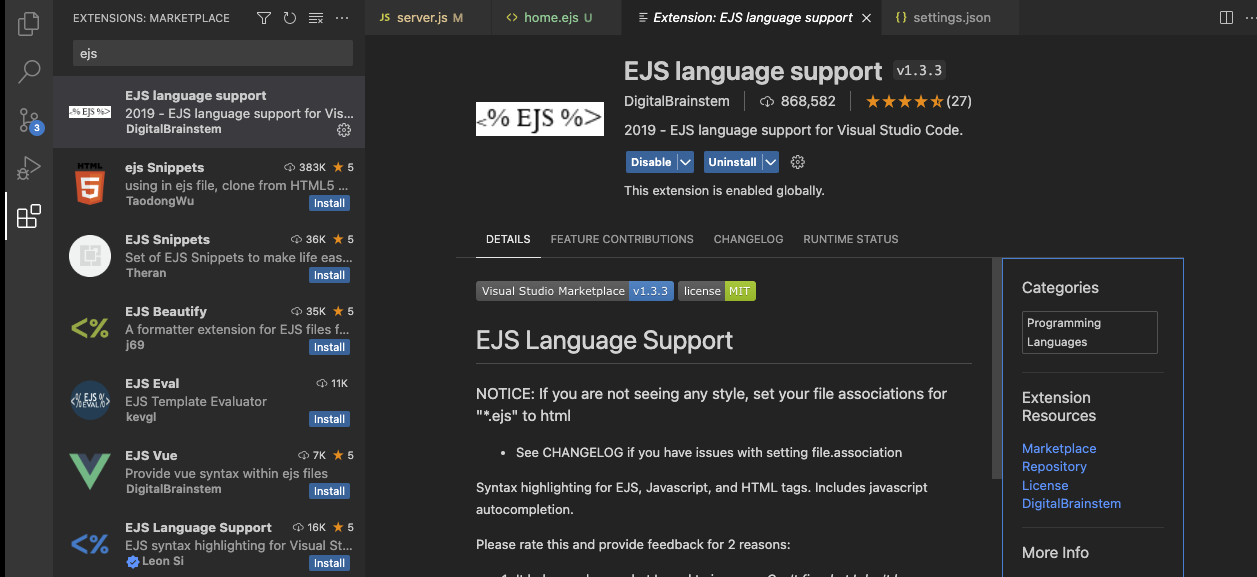Screen dimensions: 1257x577
Task: Click the Disable button
Action: (x=651, y=162)
